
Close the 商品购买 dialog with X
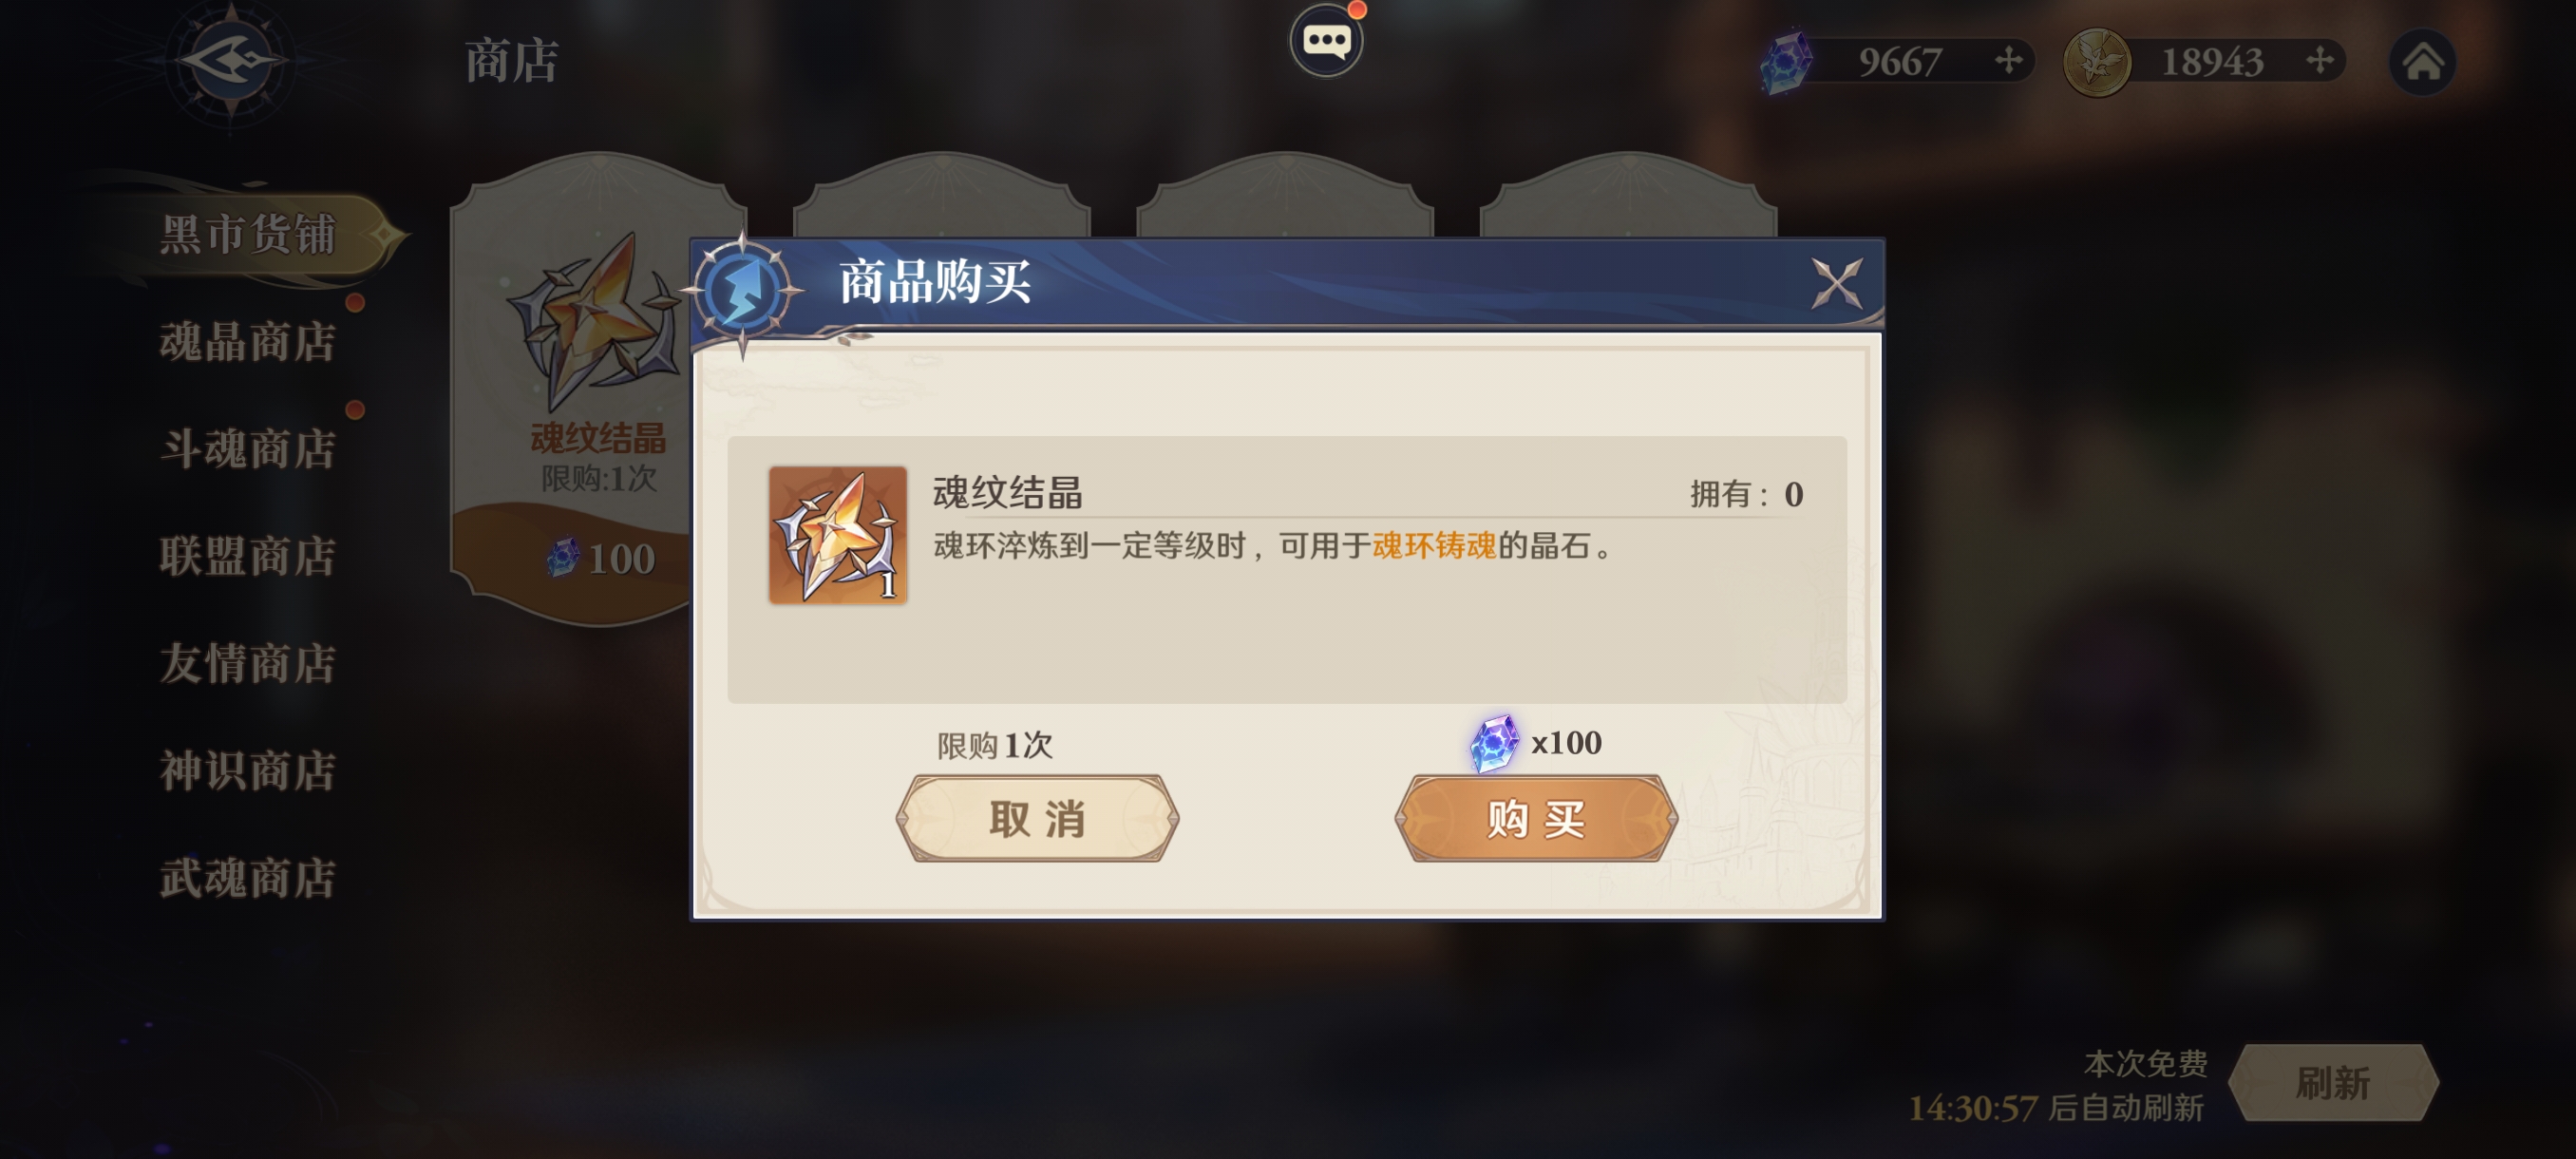coord(1836,283)
